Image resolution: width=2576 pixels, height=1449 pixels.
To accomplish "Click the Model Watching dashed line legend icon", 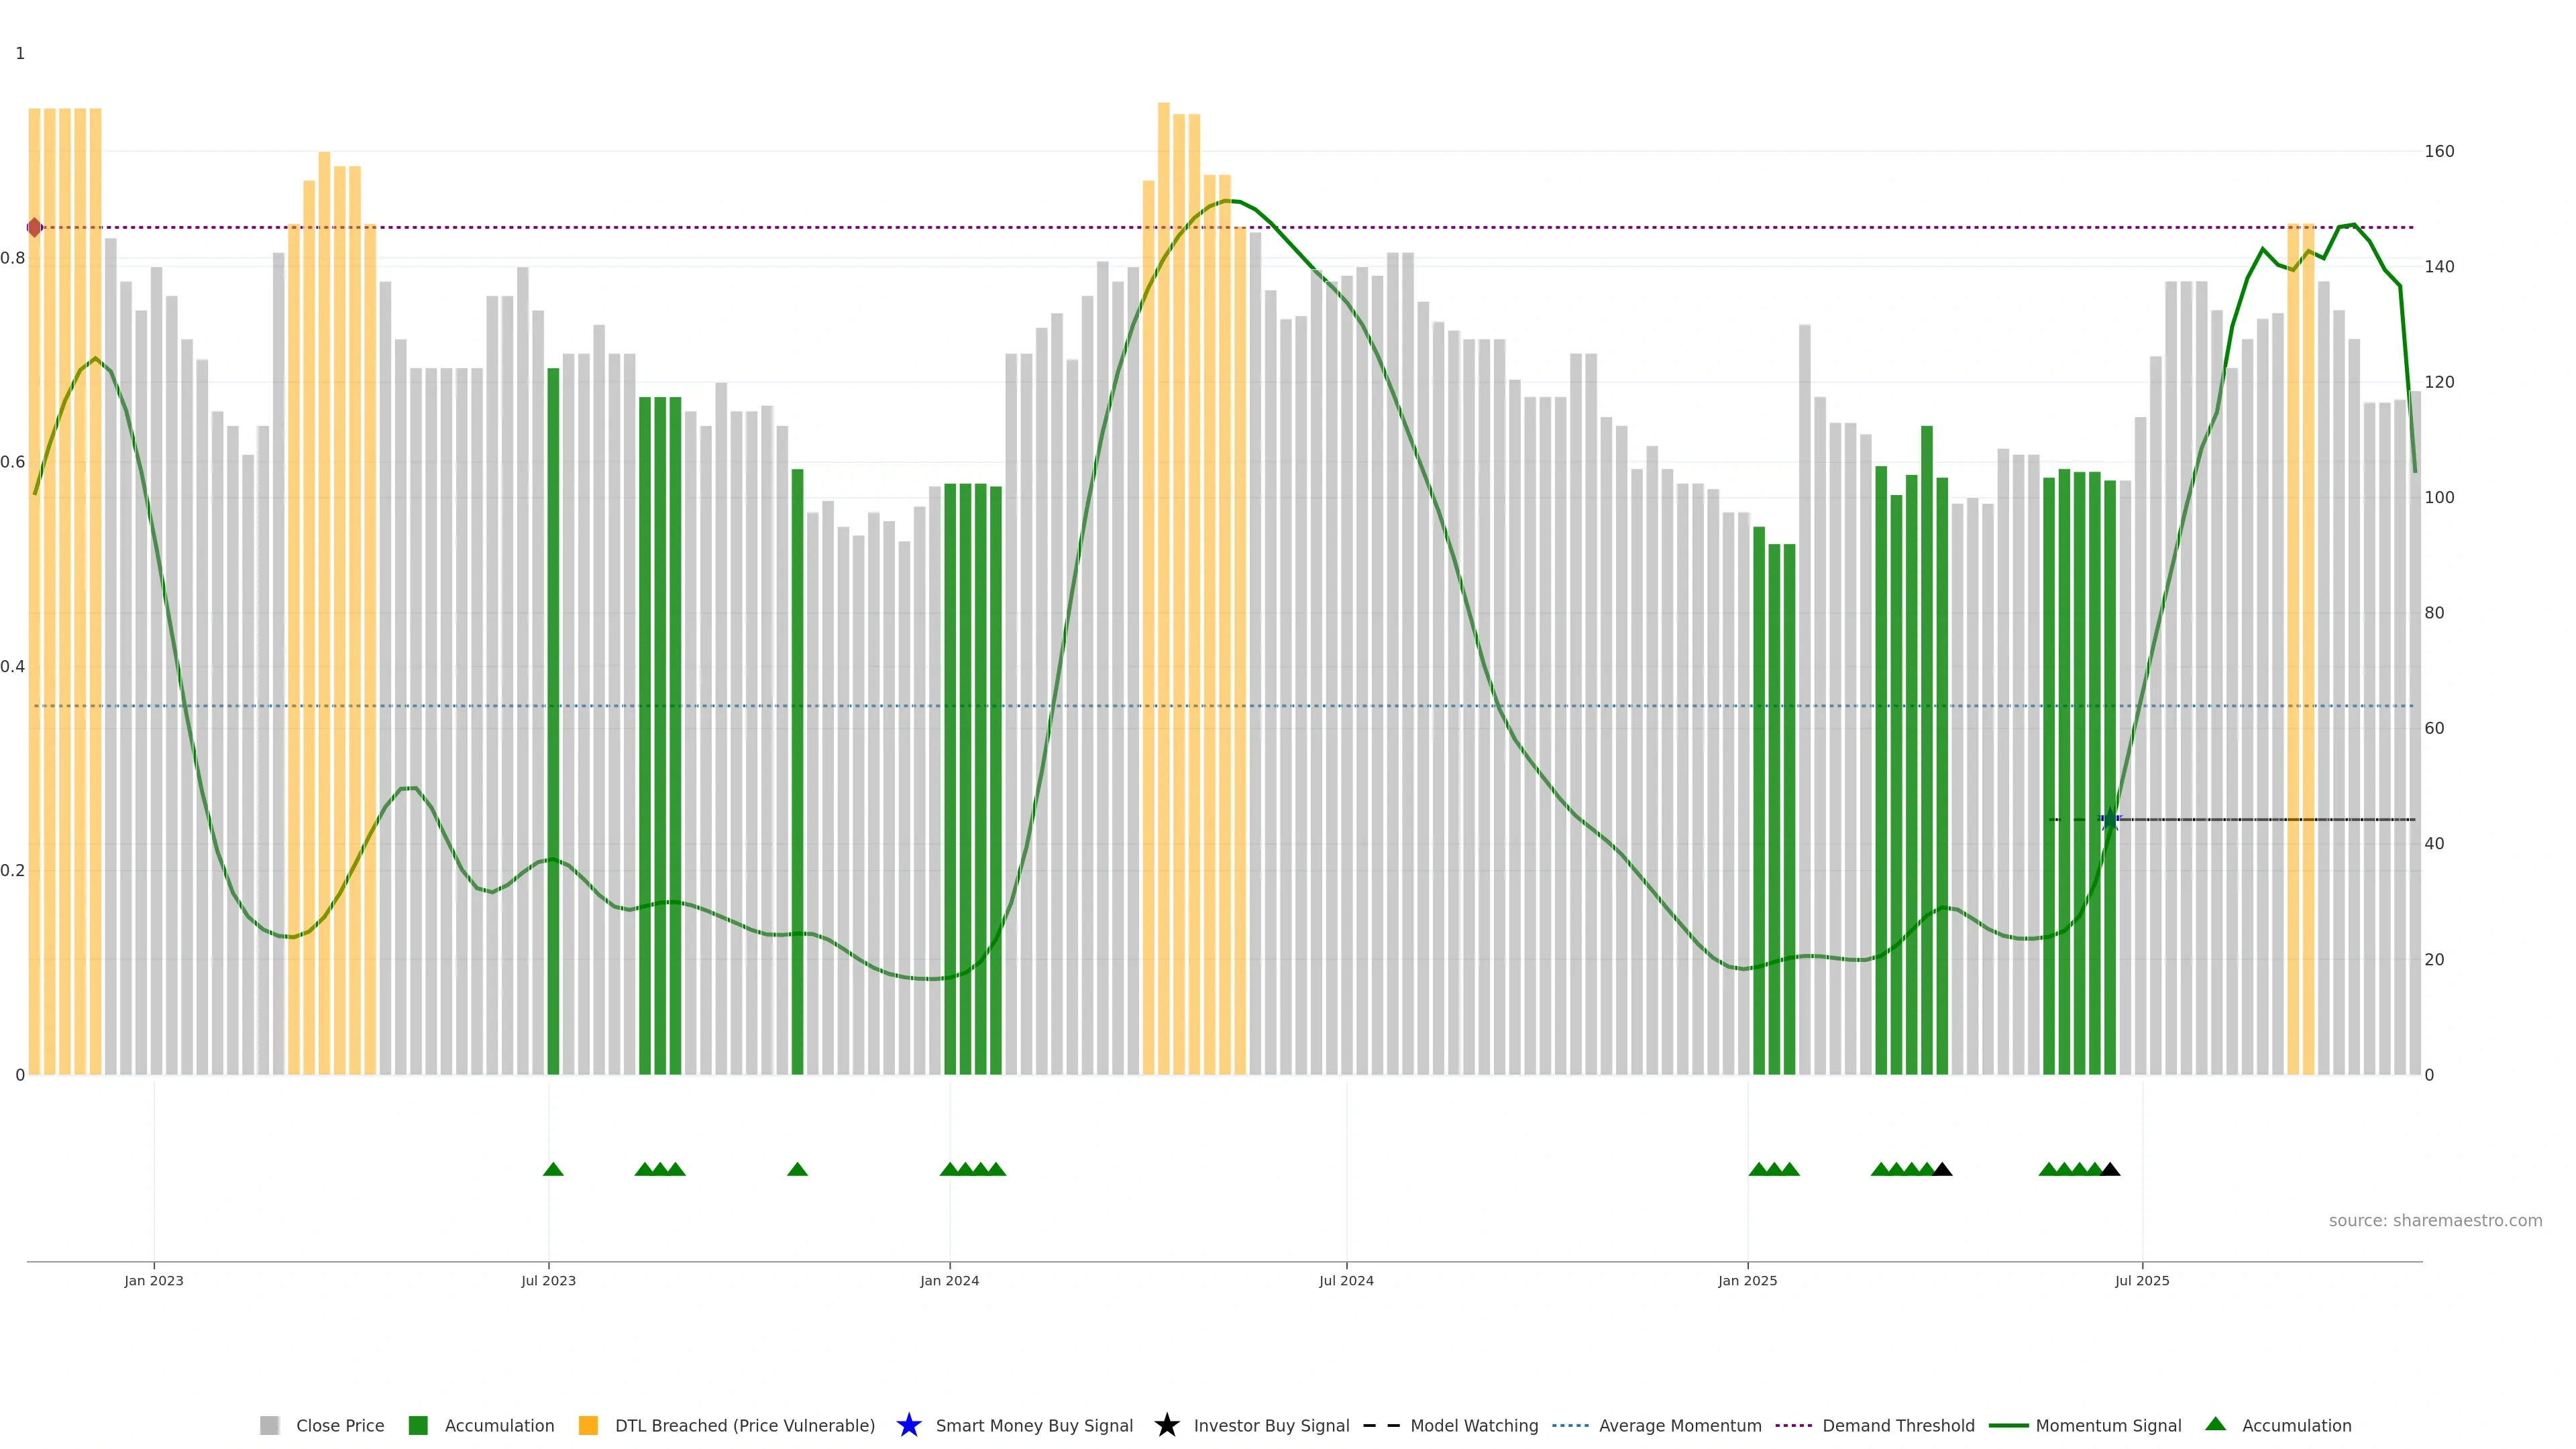I will 1381,1425.
